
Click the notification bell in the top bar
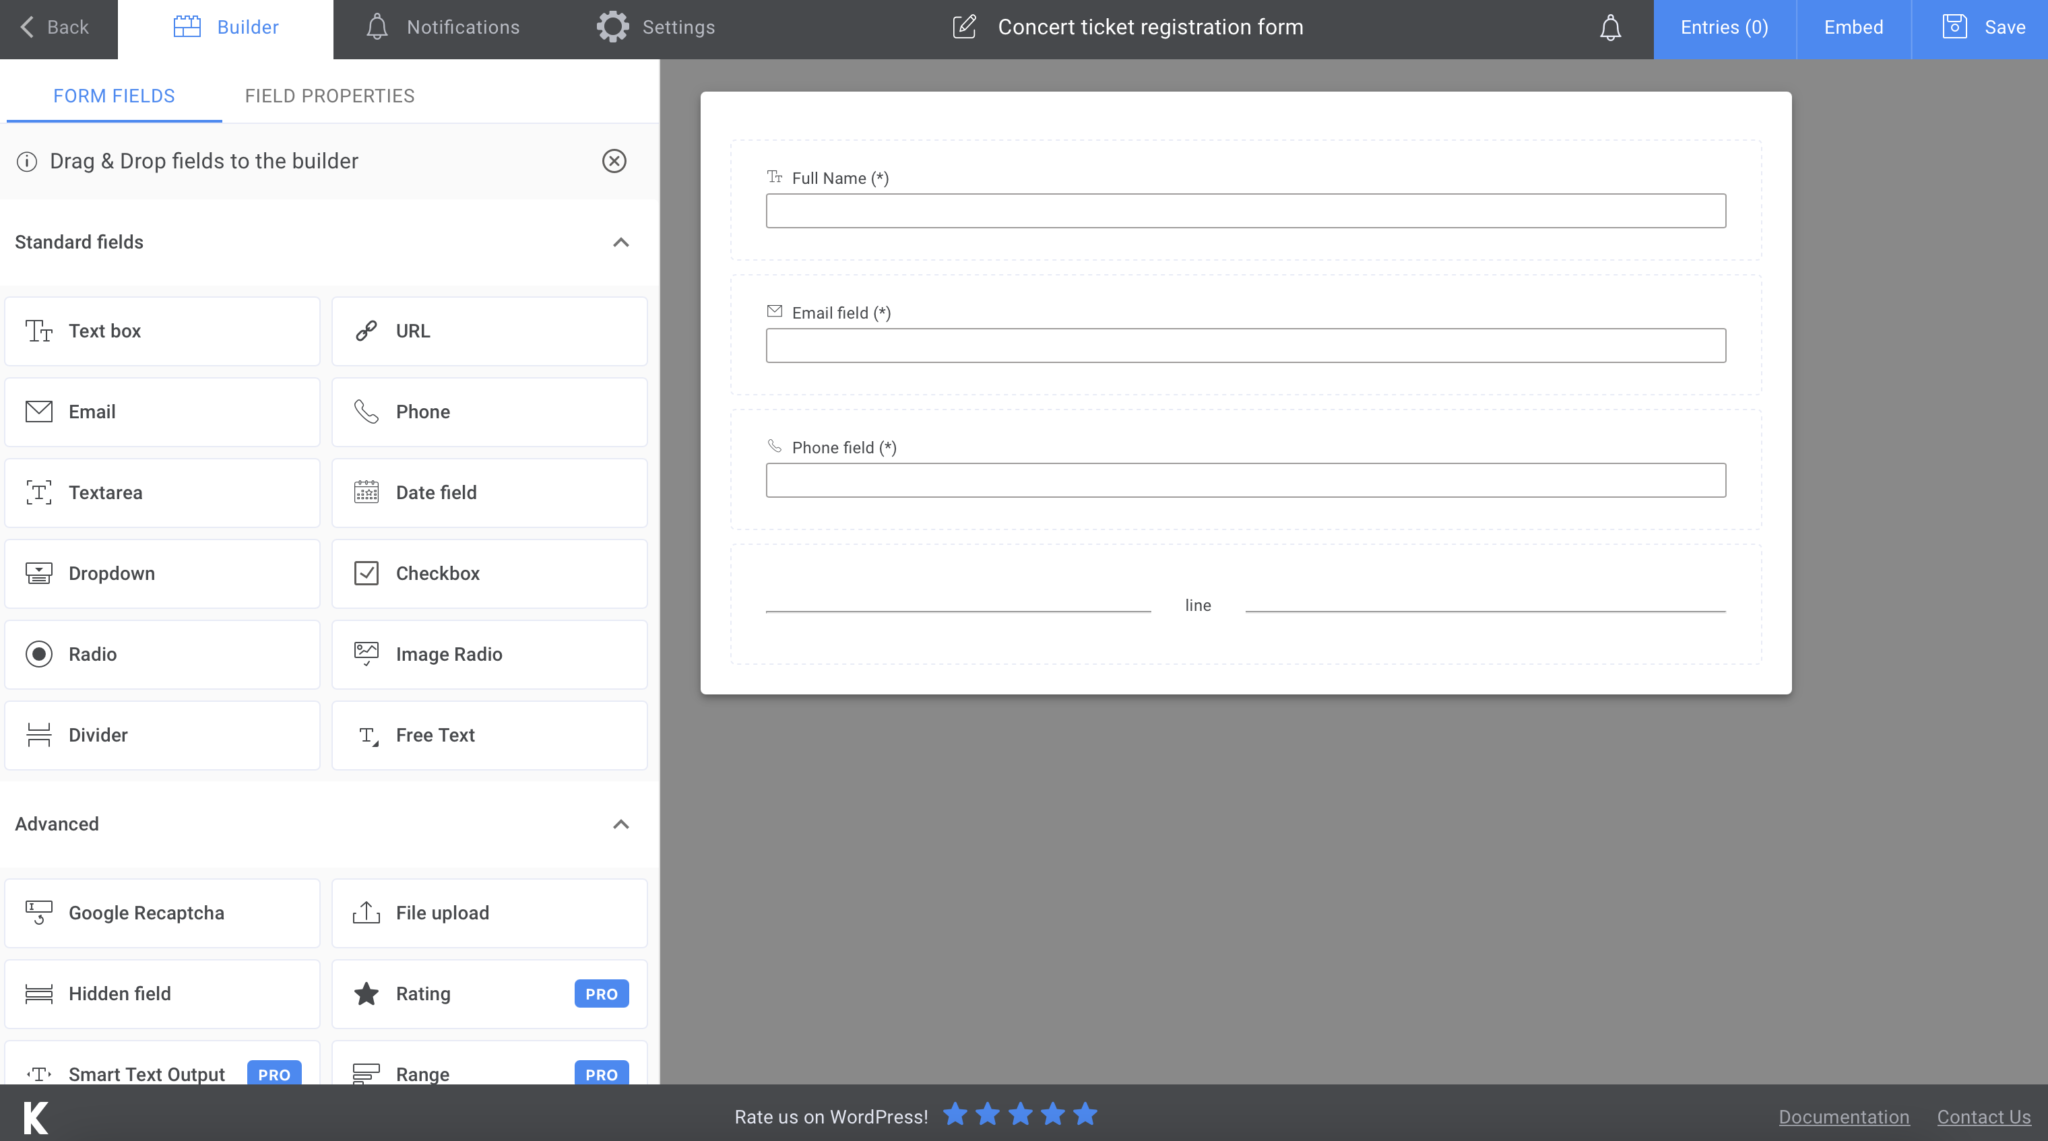point(1610,27)
